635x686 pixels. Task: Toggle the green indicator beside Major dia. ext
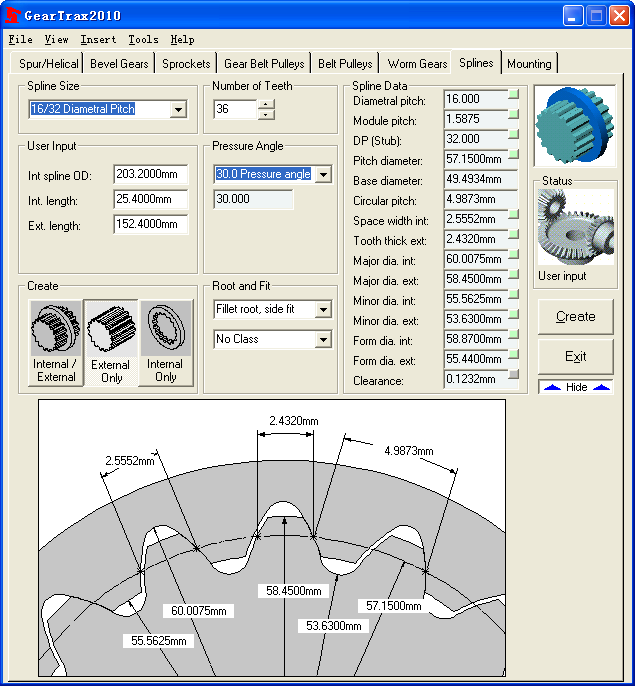pos(513,274)
